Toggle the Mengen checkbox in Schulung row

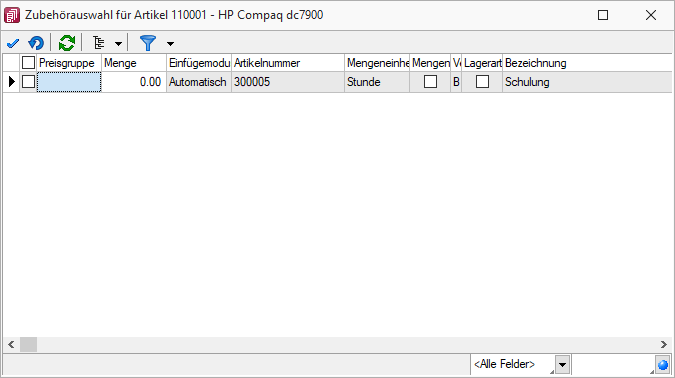point(430,82)
